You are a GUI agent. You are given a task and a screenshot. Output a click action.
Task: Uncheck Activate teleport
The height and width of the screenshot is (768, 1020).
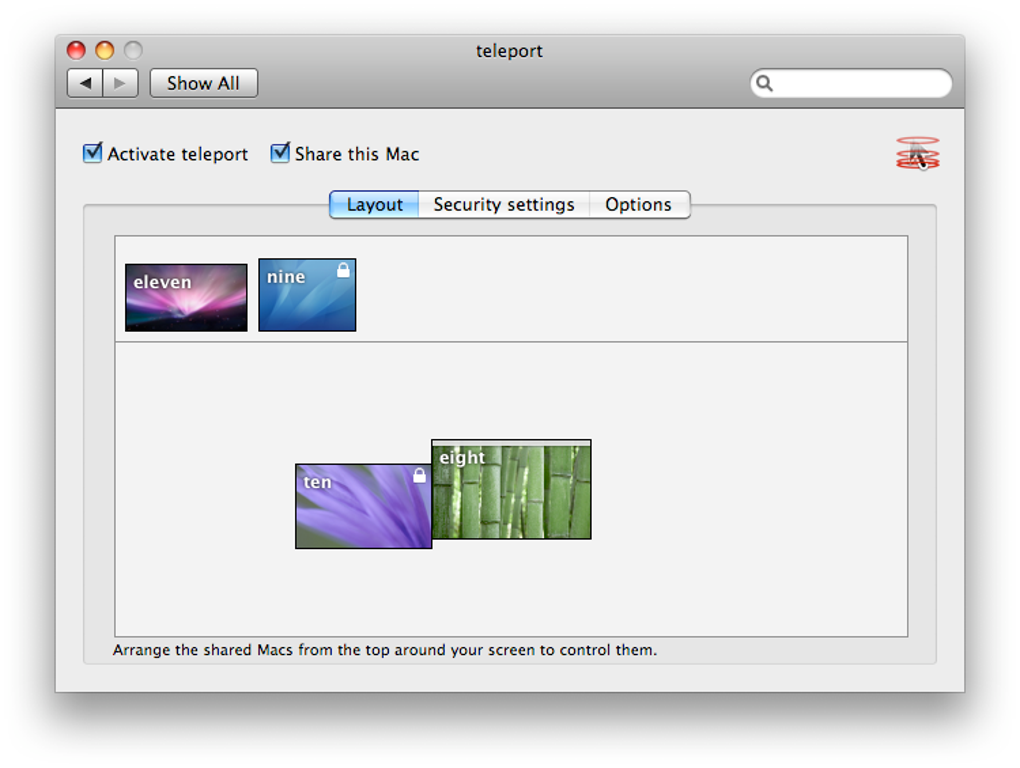pyautogui.click(x=92, y=153)
